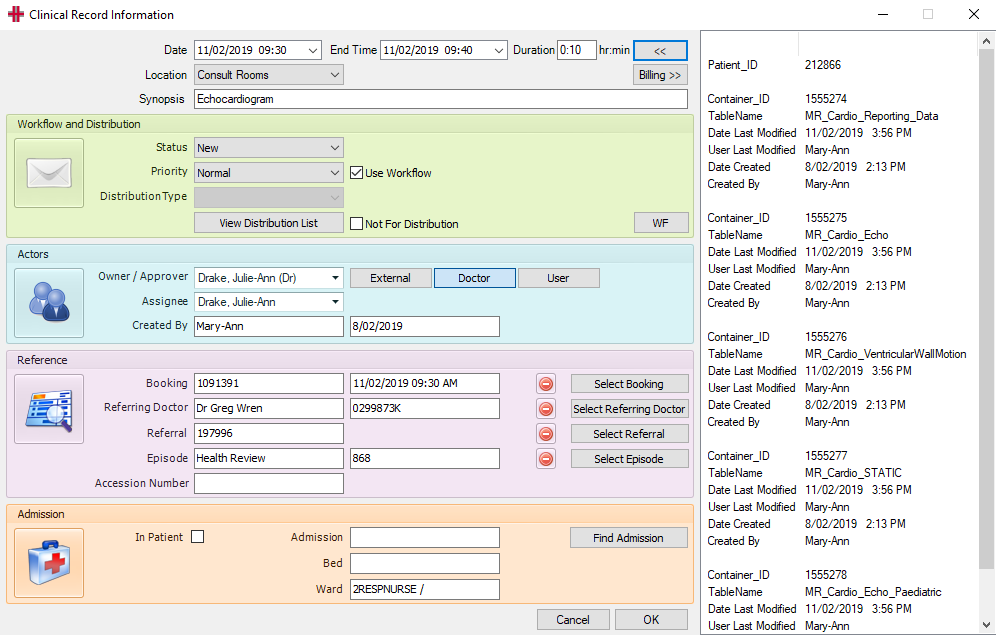Viewport: 996px width, 635px height.
Task: Open the Status dropdown
Action: [335, 148]
